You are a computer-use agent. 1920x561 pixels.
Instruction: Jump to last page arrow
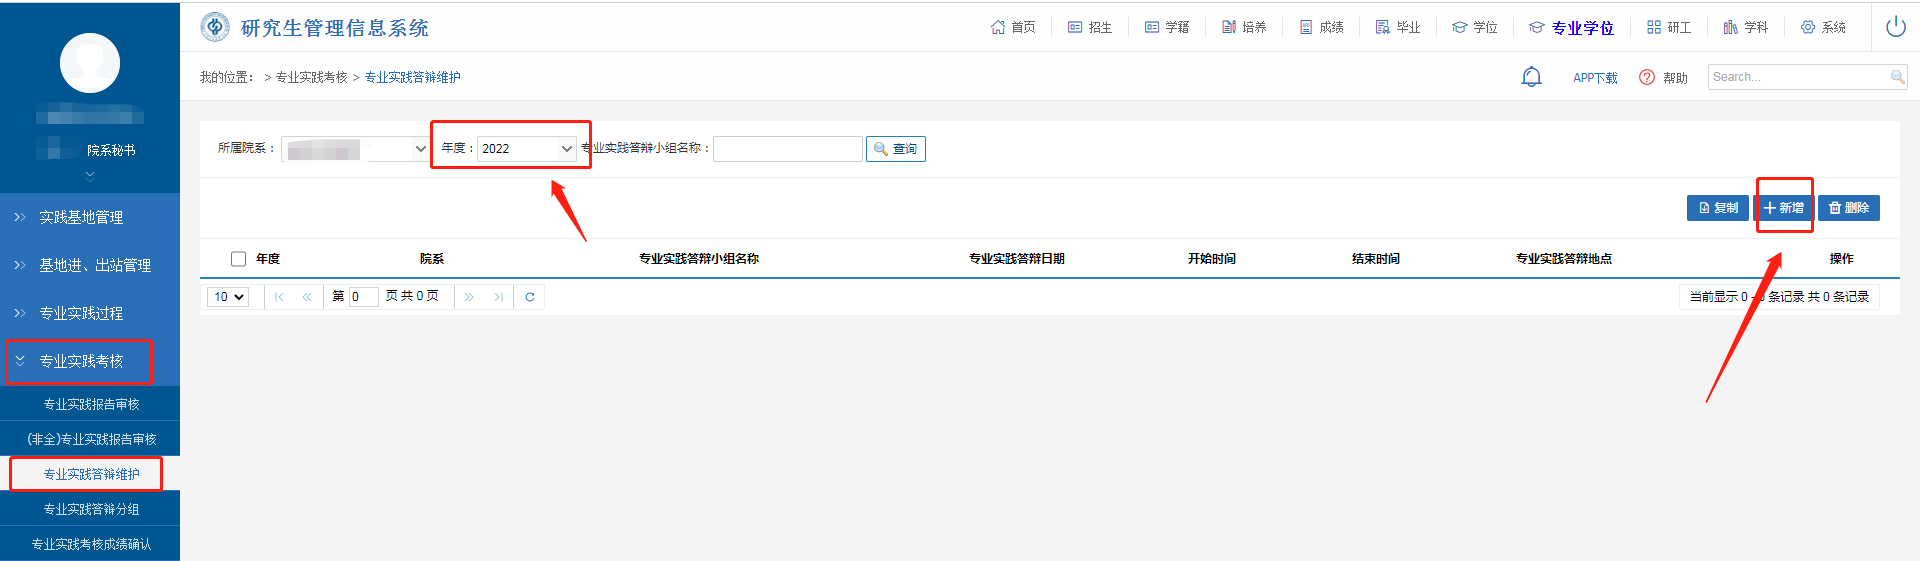(498, 297)
